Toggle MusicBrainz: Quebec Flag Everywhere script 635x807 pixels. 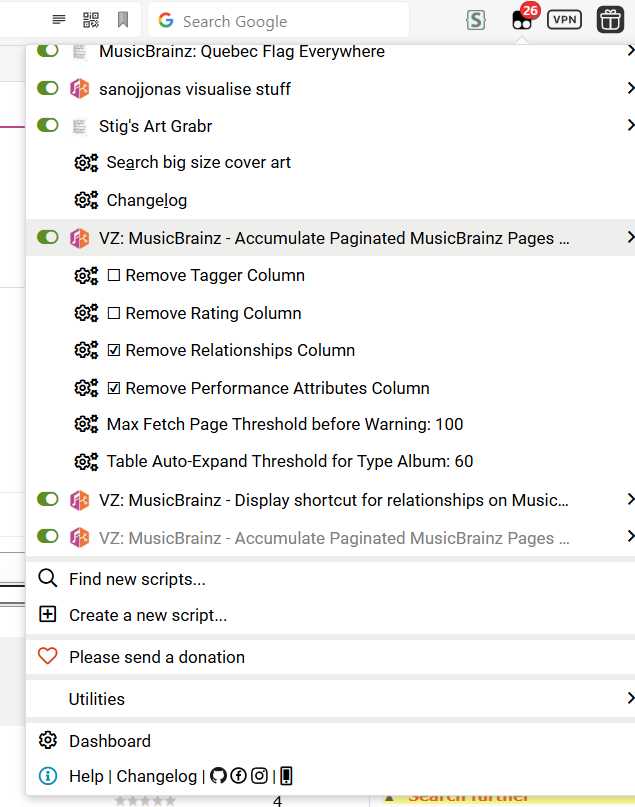pyautogui.click(x=47, y=51)
